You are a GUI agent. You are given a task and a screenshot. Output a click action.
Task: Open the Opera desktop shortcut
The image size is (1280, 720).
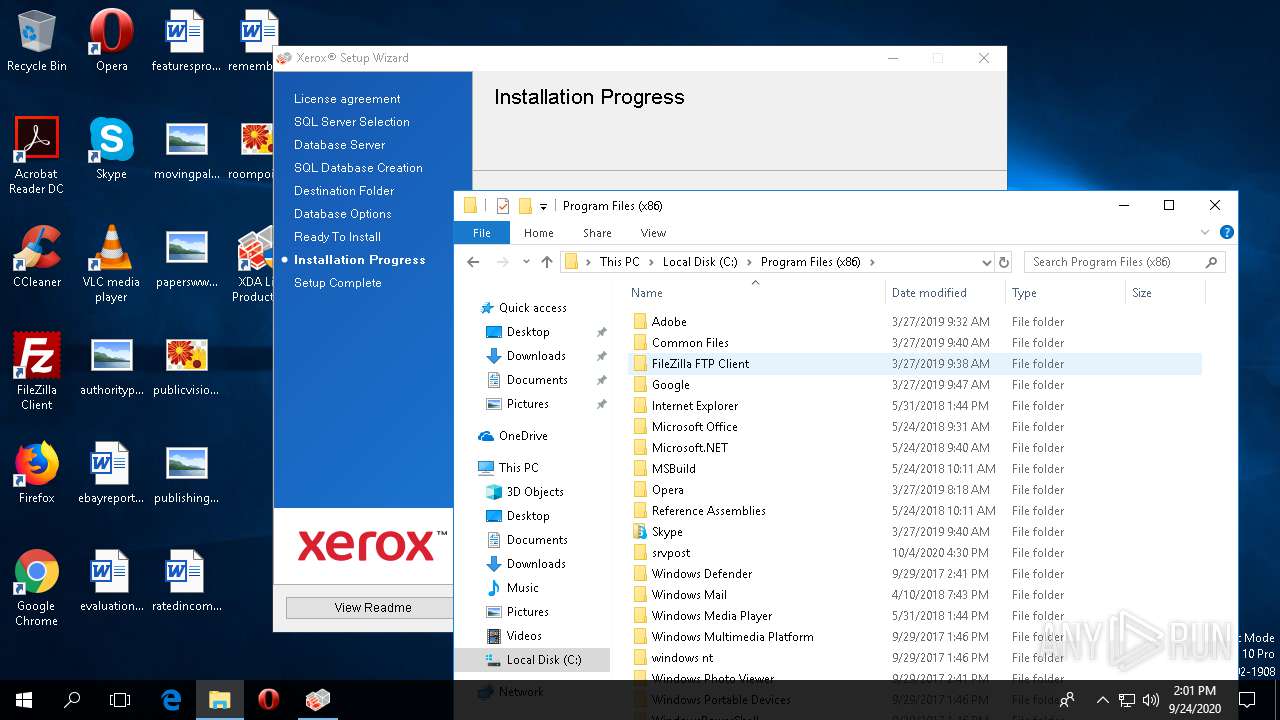pyautogui.click(x=111, y=42)
